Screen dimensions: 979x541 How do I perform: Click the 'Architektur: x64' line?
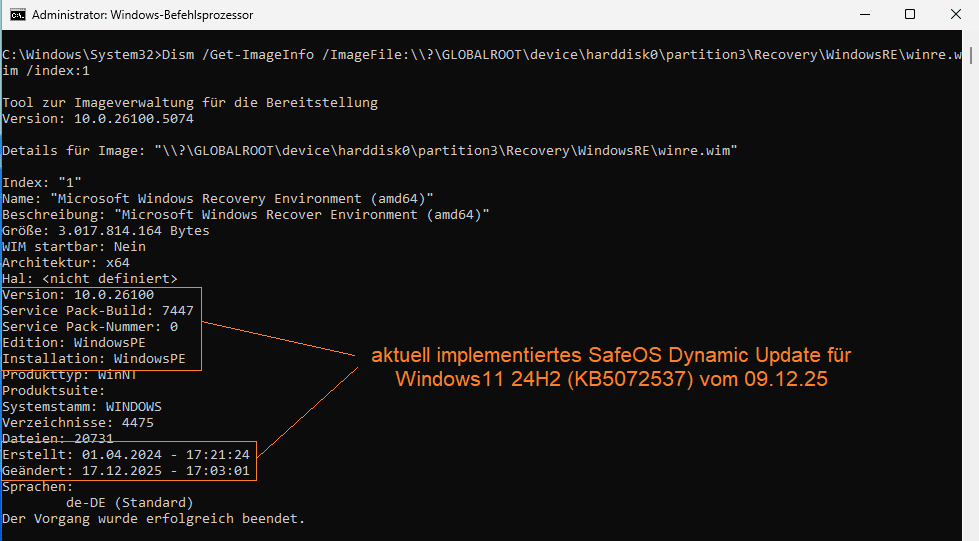[66, 263]
